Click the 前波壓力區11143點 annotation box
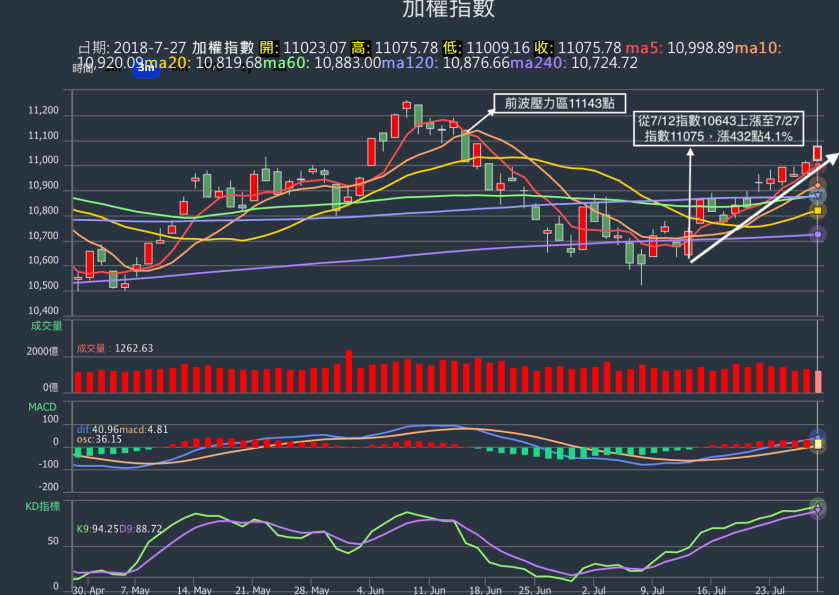 click(560, 102)
